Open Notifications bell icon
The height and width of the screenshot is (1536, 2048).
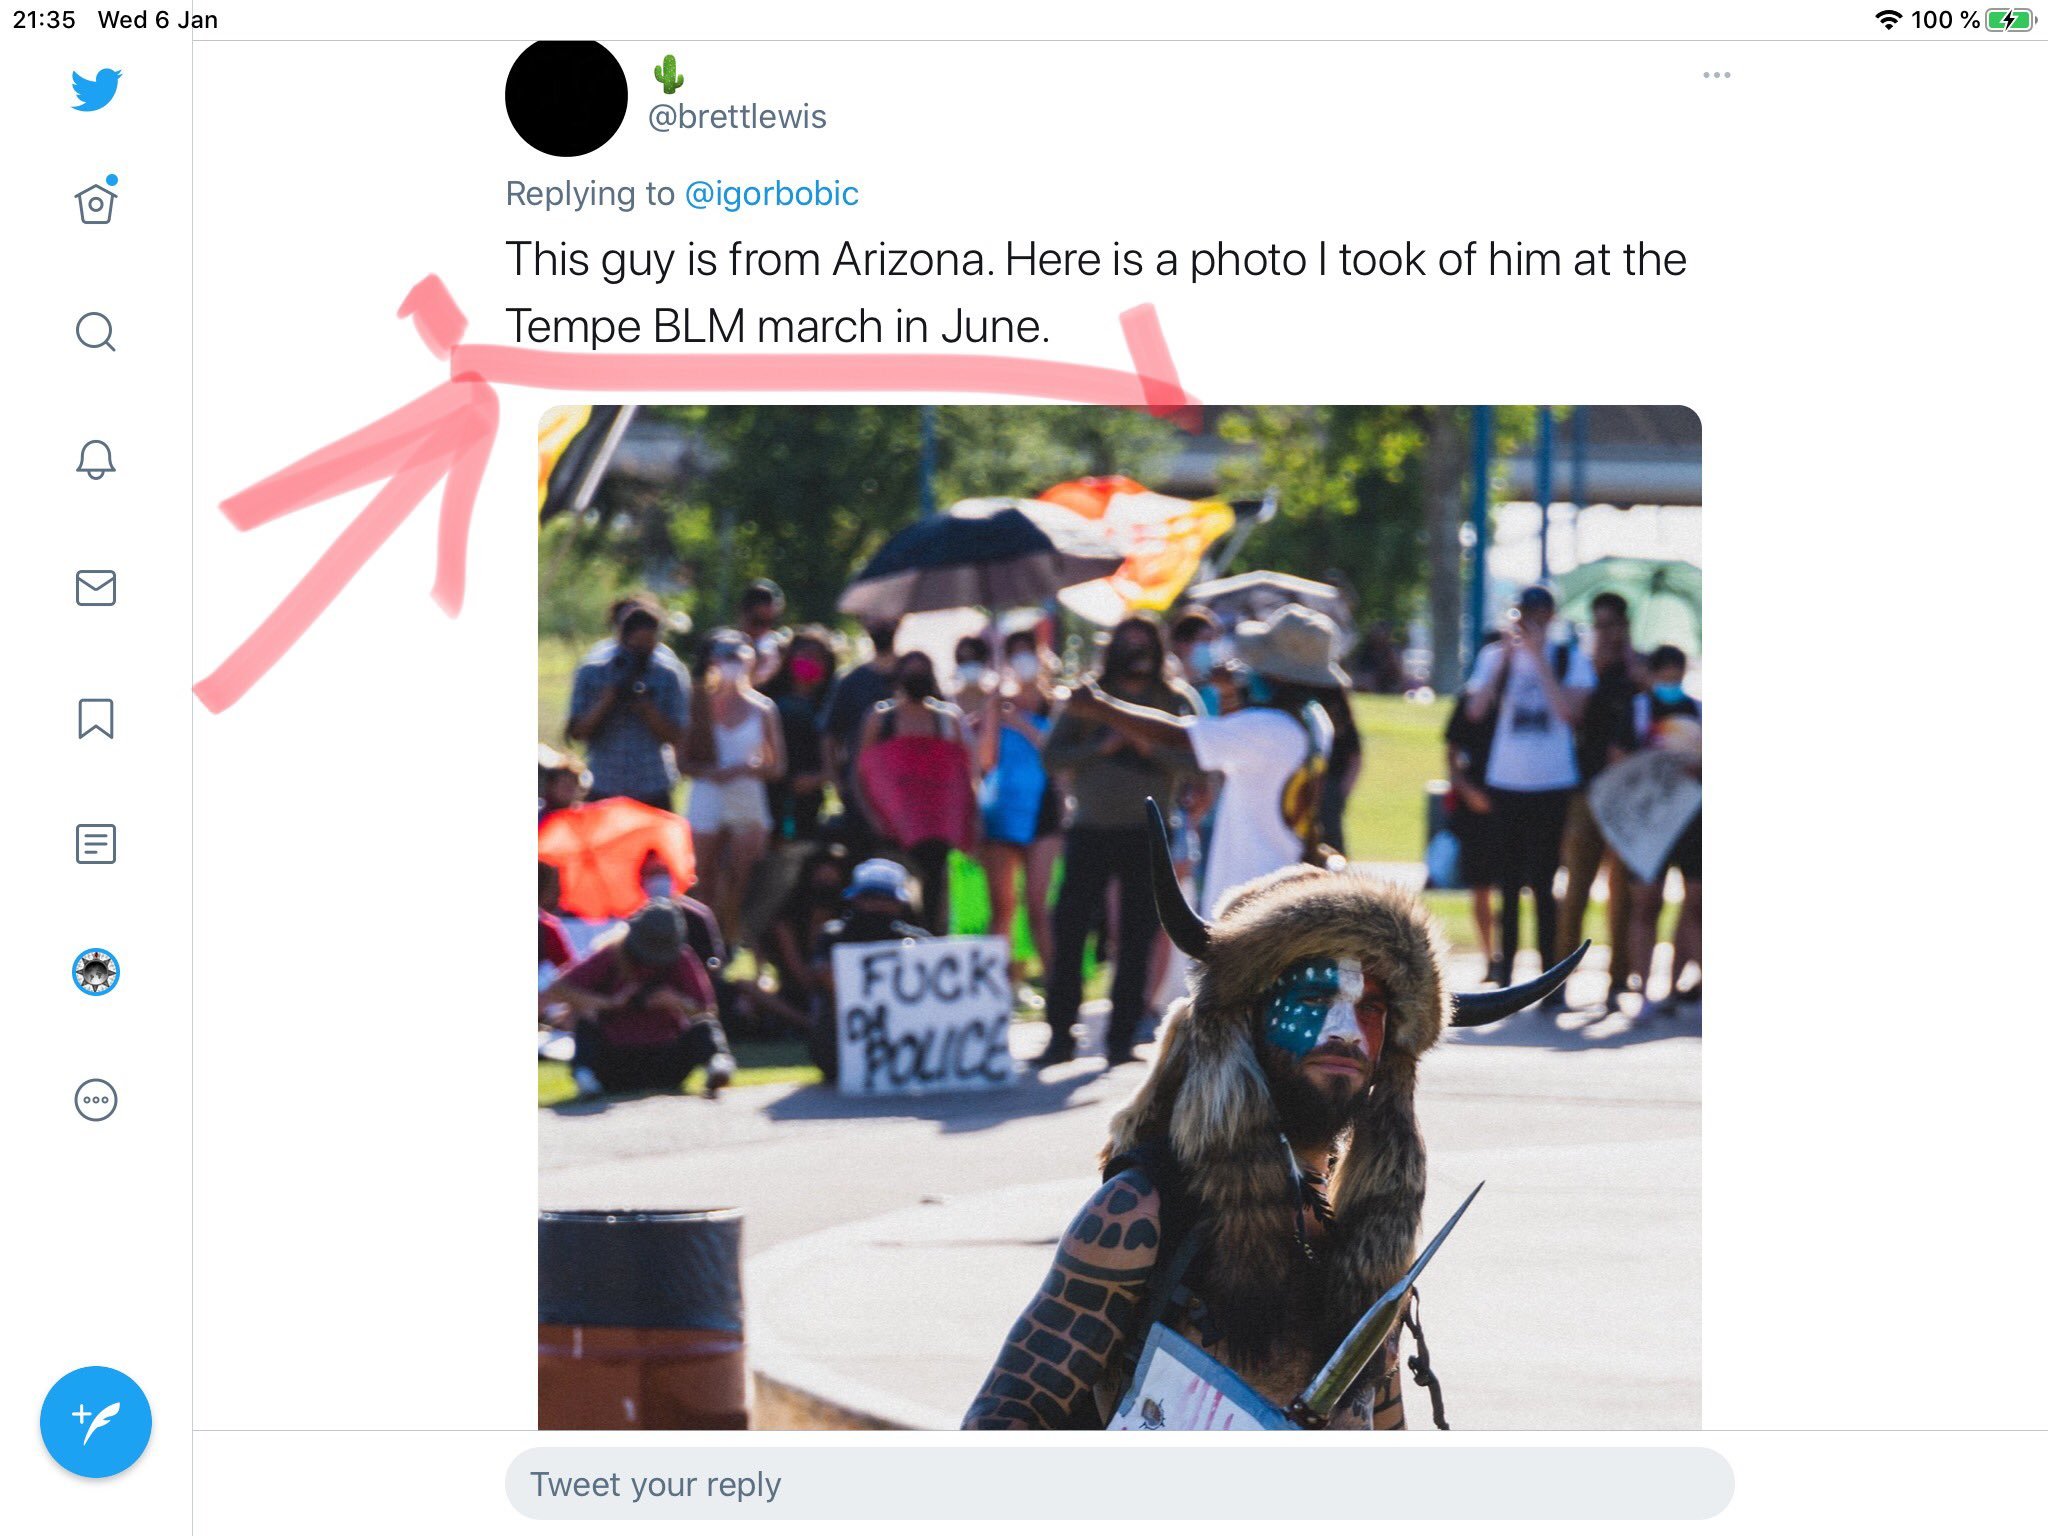click(x=96, y=460)
